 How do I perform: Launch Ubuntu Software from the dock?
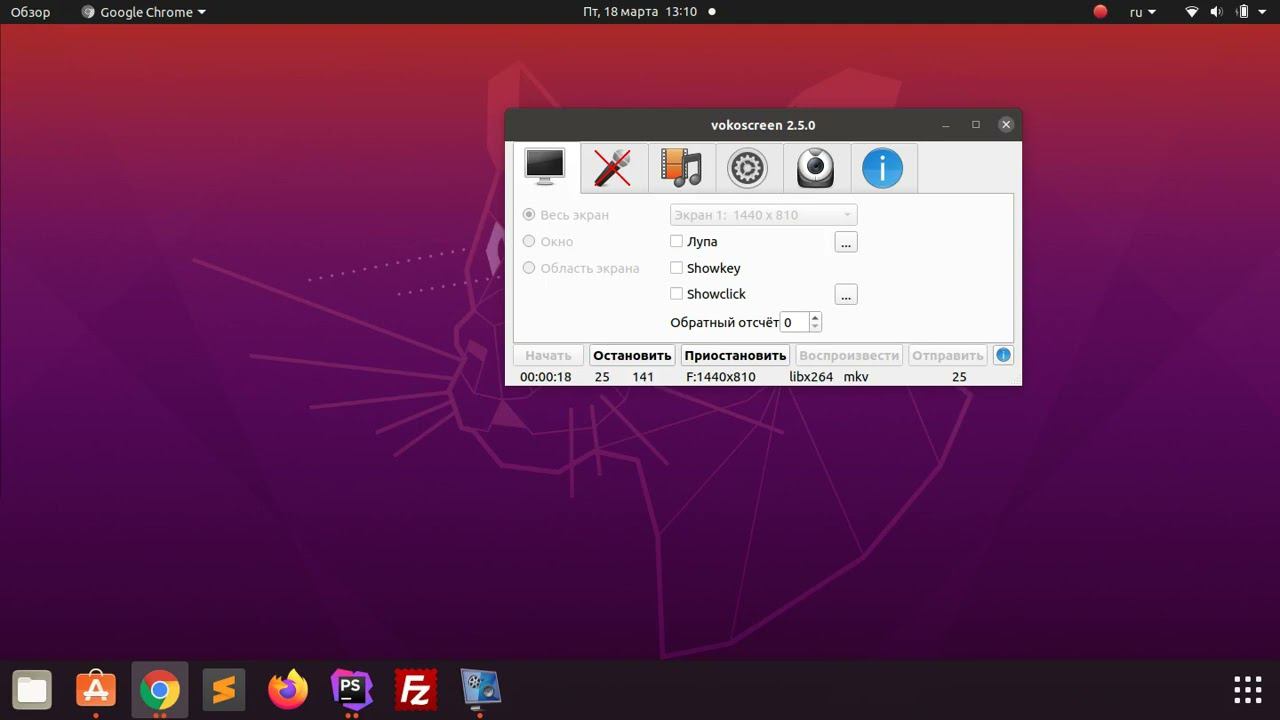[96, 689]
